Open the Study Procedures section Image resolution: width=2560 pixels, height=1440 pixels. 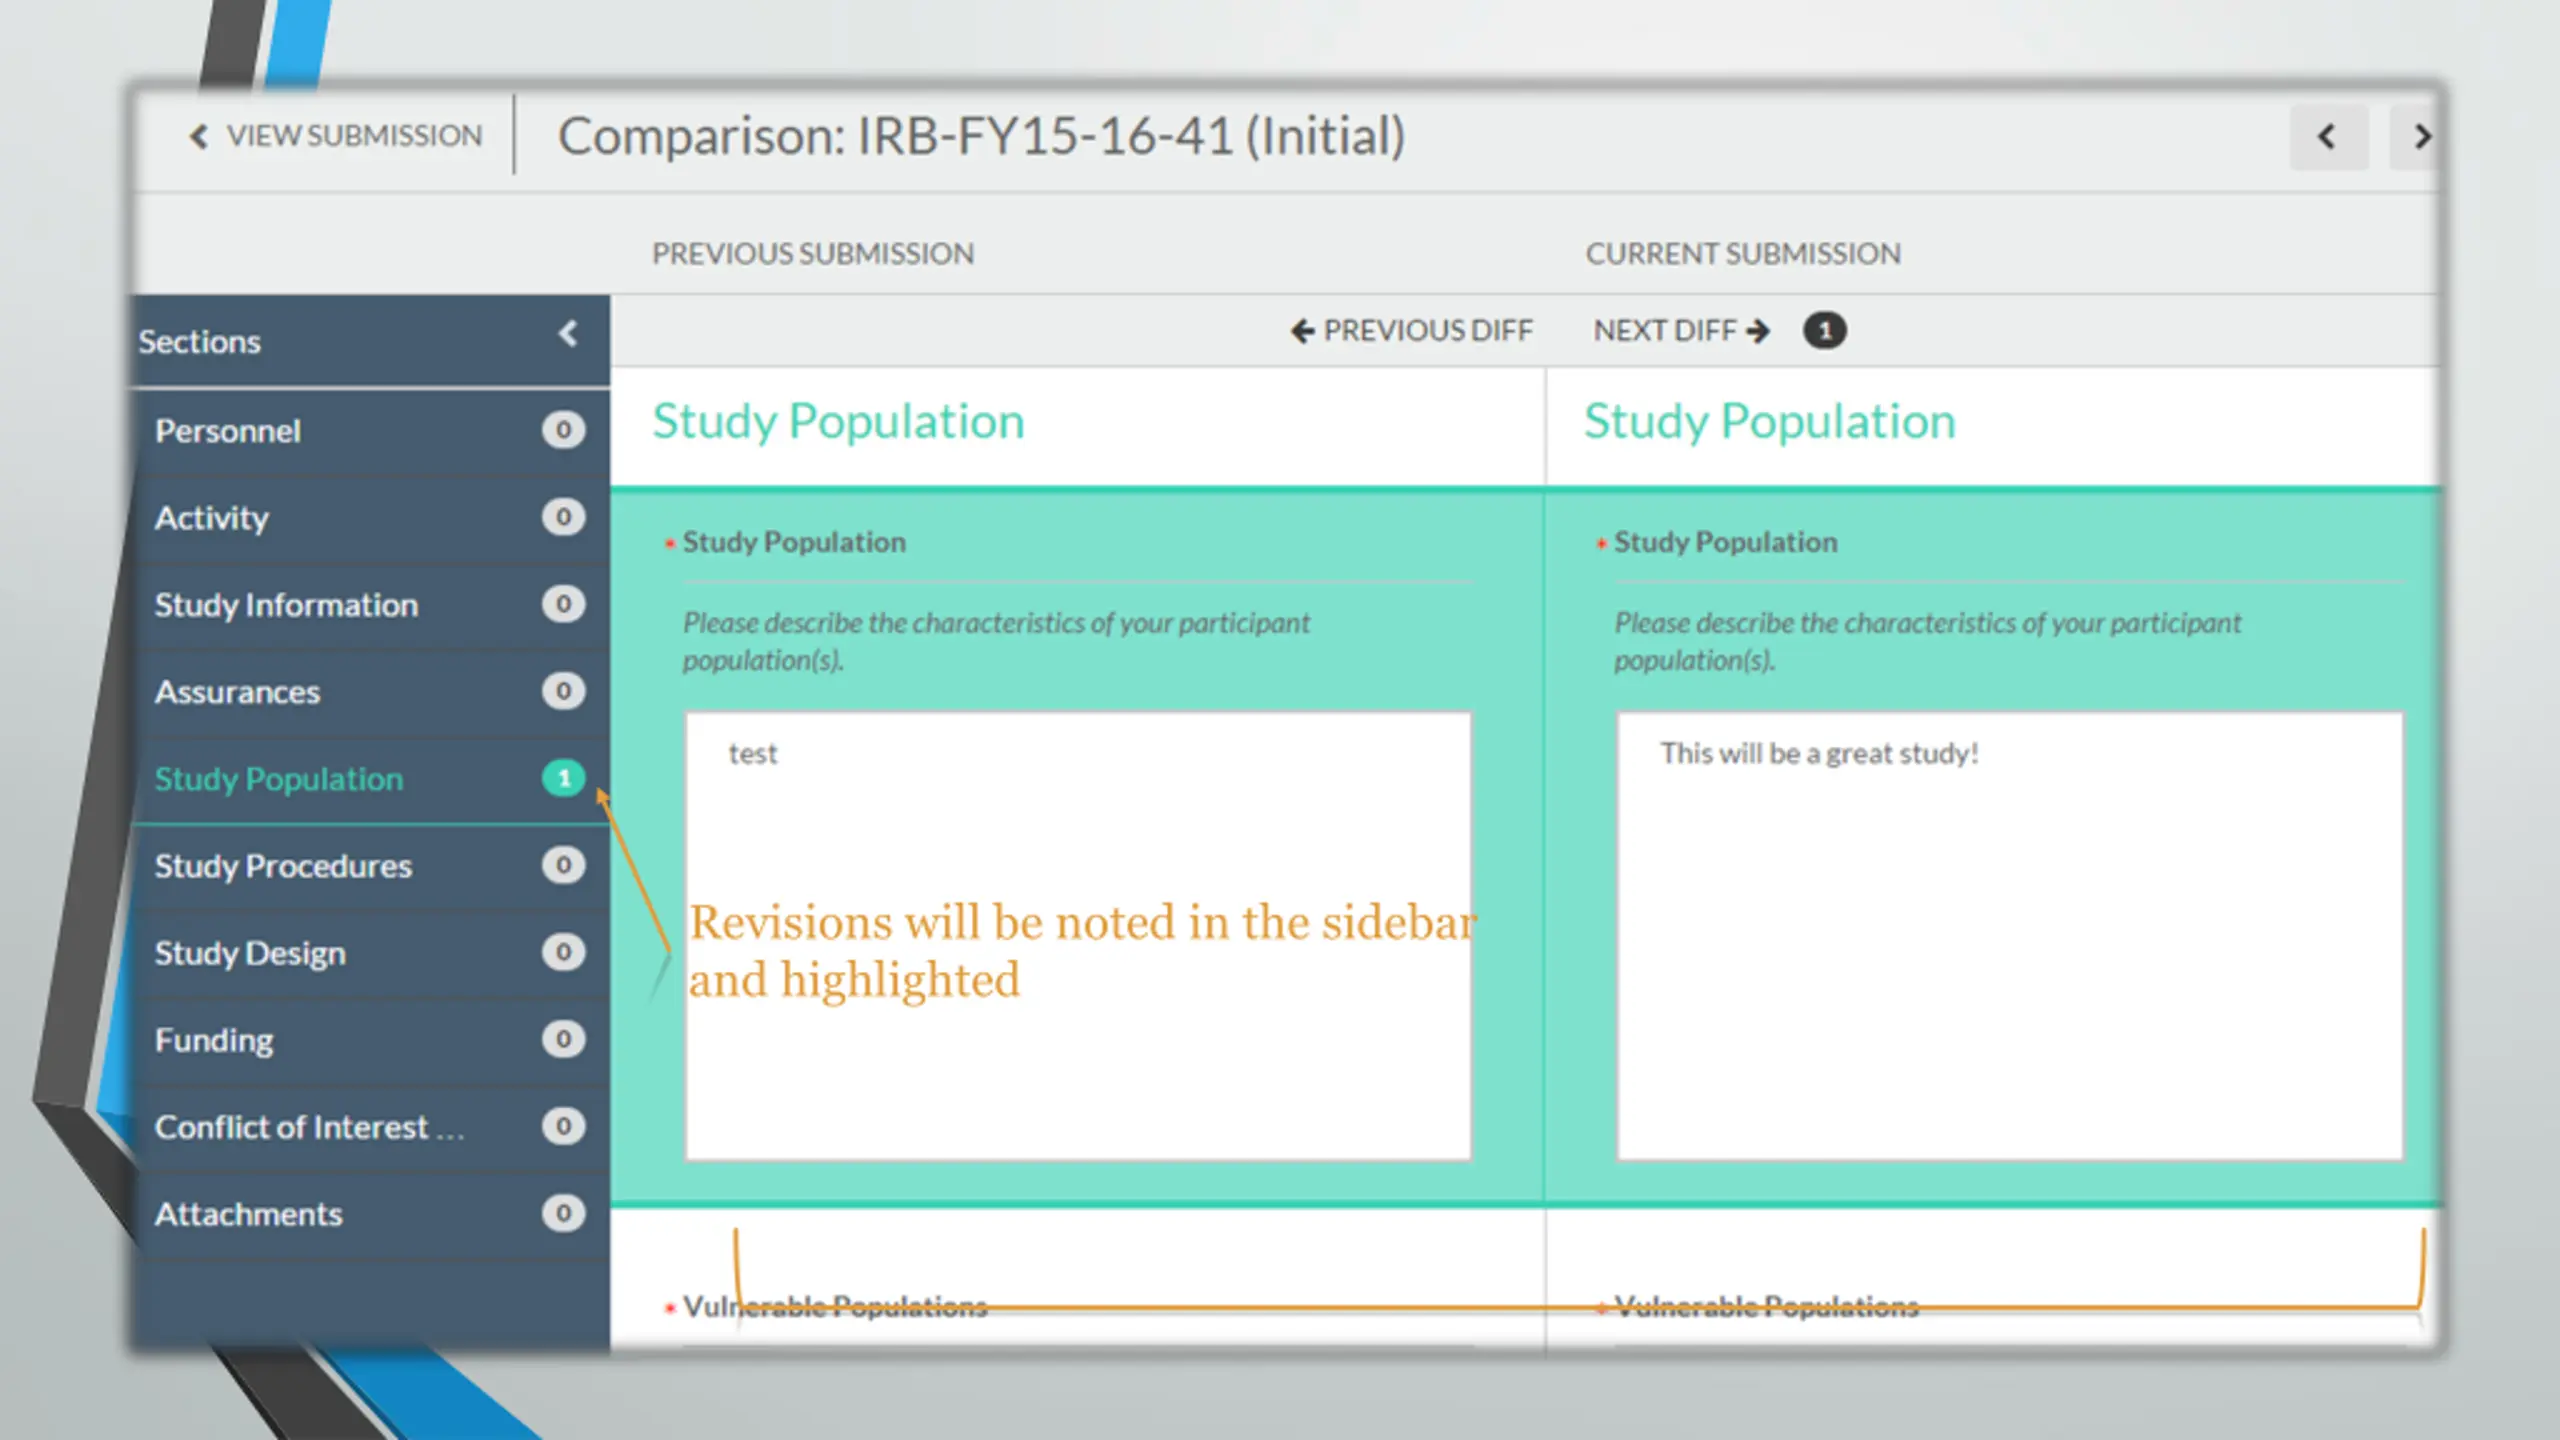point(370,866)
